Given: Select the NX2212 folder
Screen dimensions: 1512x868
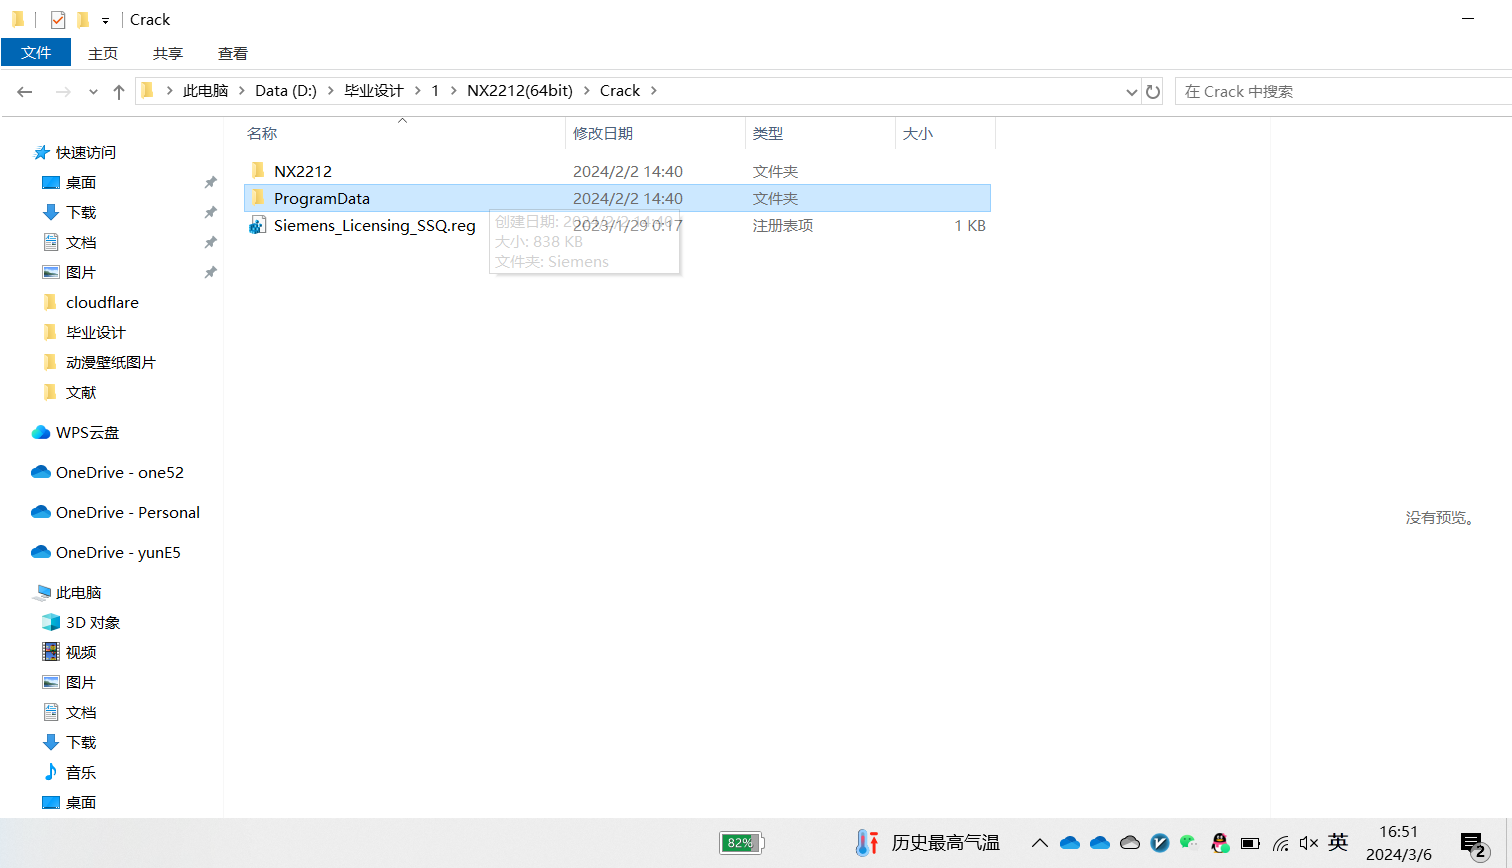Looking at the screenshot, I should (302, 172).
